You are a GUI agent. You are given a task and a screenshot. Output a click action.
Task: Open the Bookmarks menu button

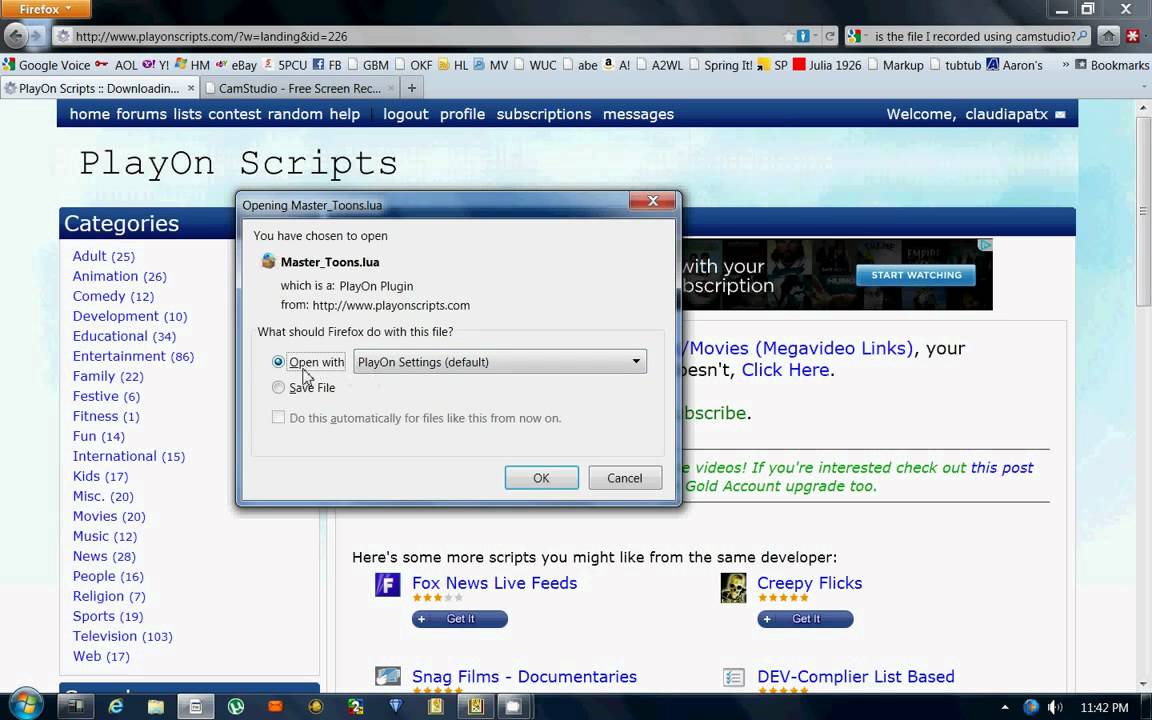(x=1112, y=65)
